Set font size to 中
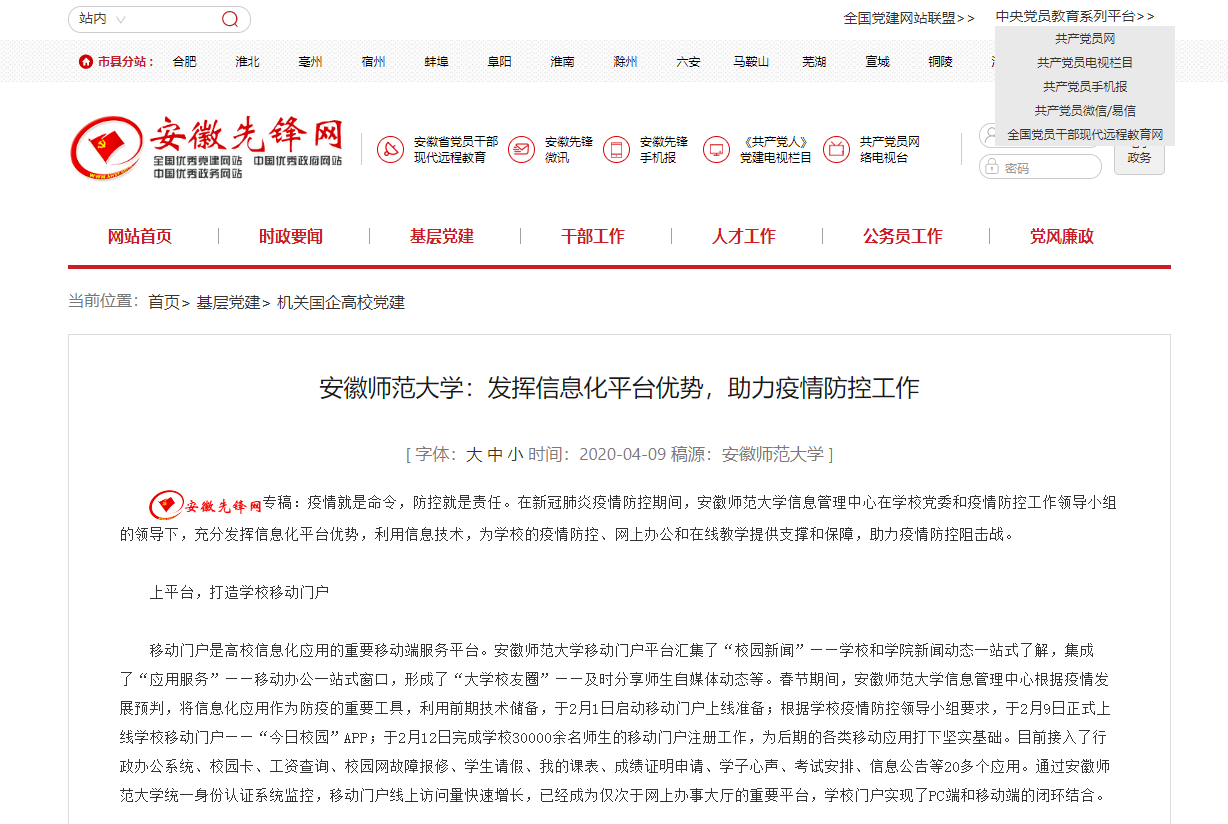This screenshot has height=824, width=1228. coord(495,454)
